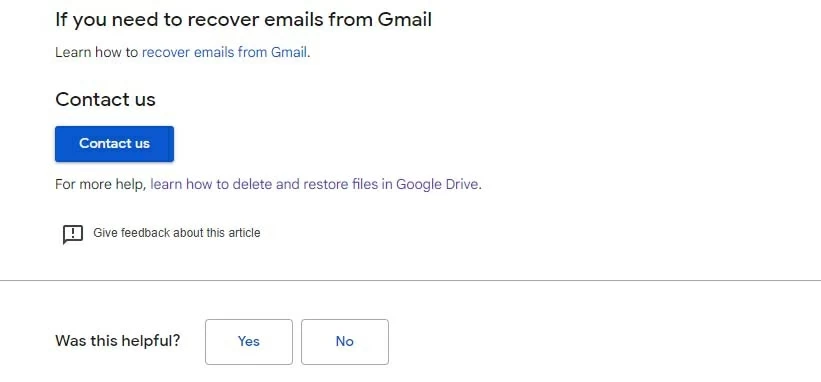The height and width of the screenshot is (382, 821).
Task: Click the 'Learn how to' plain text
Action: pyautogui.click(x=97, y=52)
